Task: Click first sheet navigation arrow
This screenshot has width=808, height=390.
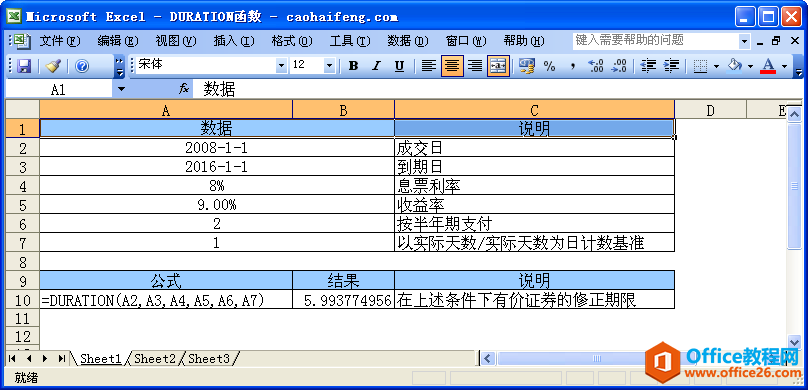Action: 12,358
